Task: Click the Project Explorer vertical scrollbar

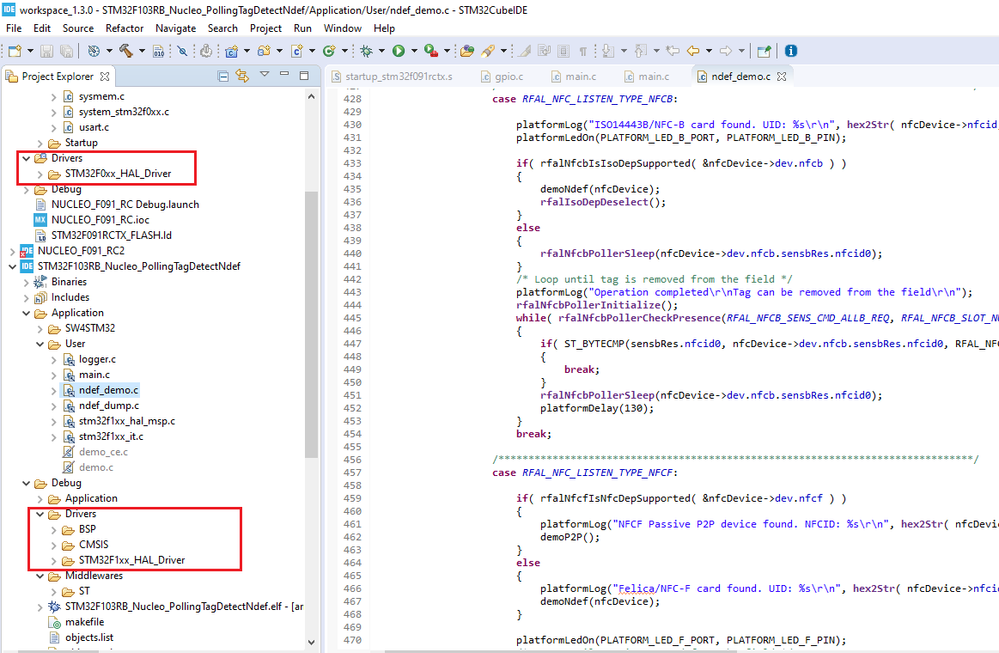Action: (312, 325)
